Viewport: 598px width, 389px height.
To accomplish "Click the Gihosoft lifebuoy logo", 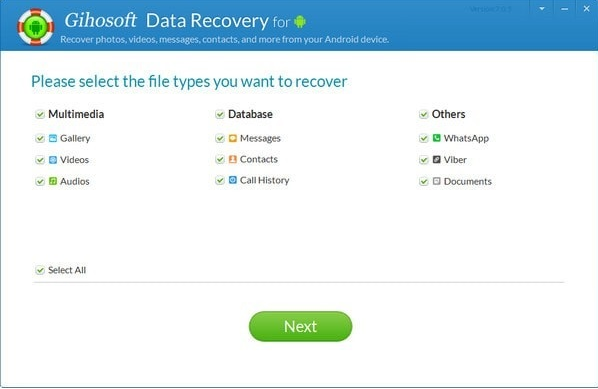I will [x=35, y=27].
